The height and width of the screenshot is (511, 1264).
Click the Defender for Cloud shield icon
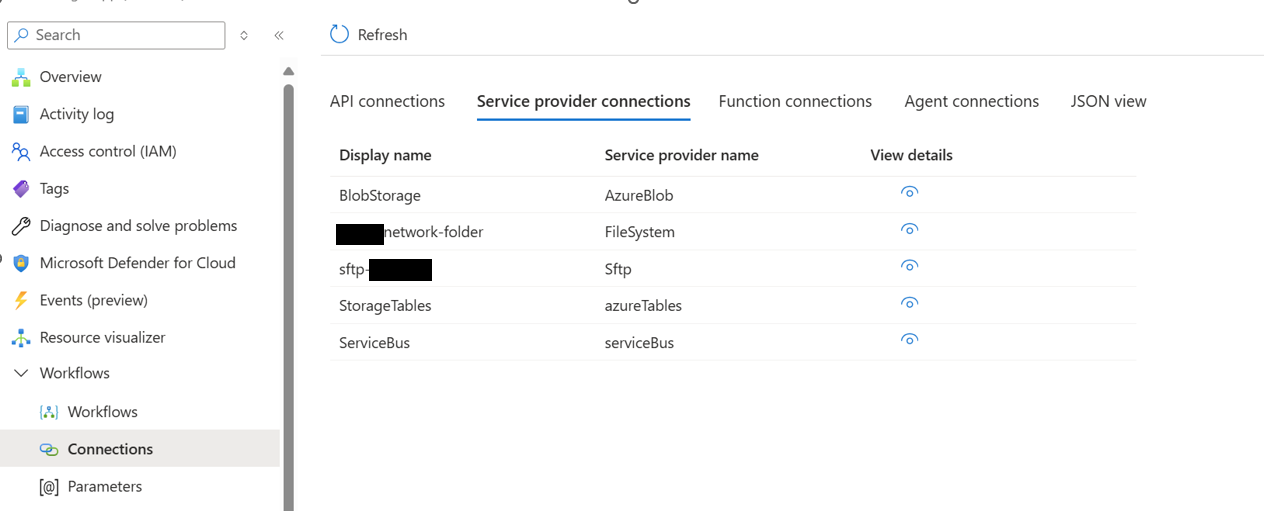click(21, 263)
